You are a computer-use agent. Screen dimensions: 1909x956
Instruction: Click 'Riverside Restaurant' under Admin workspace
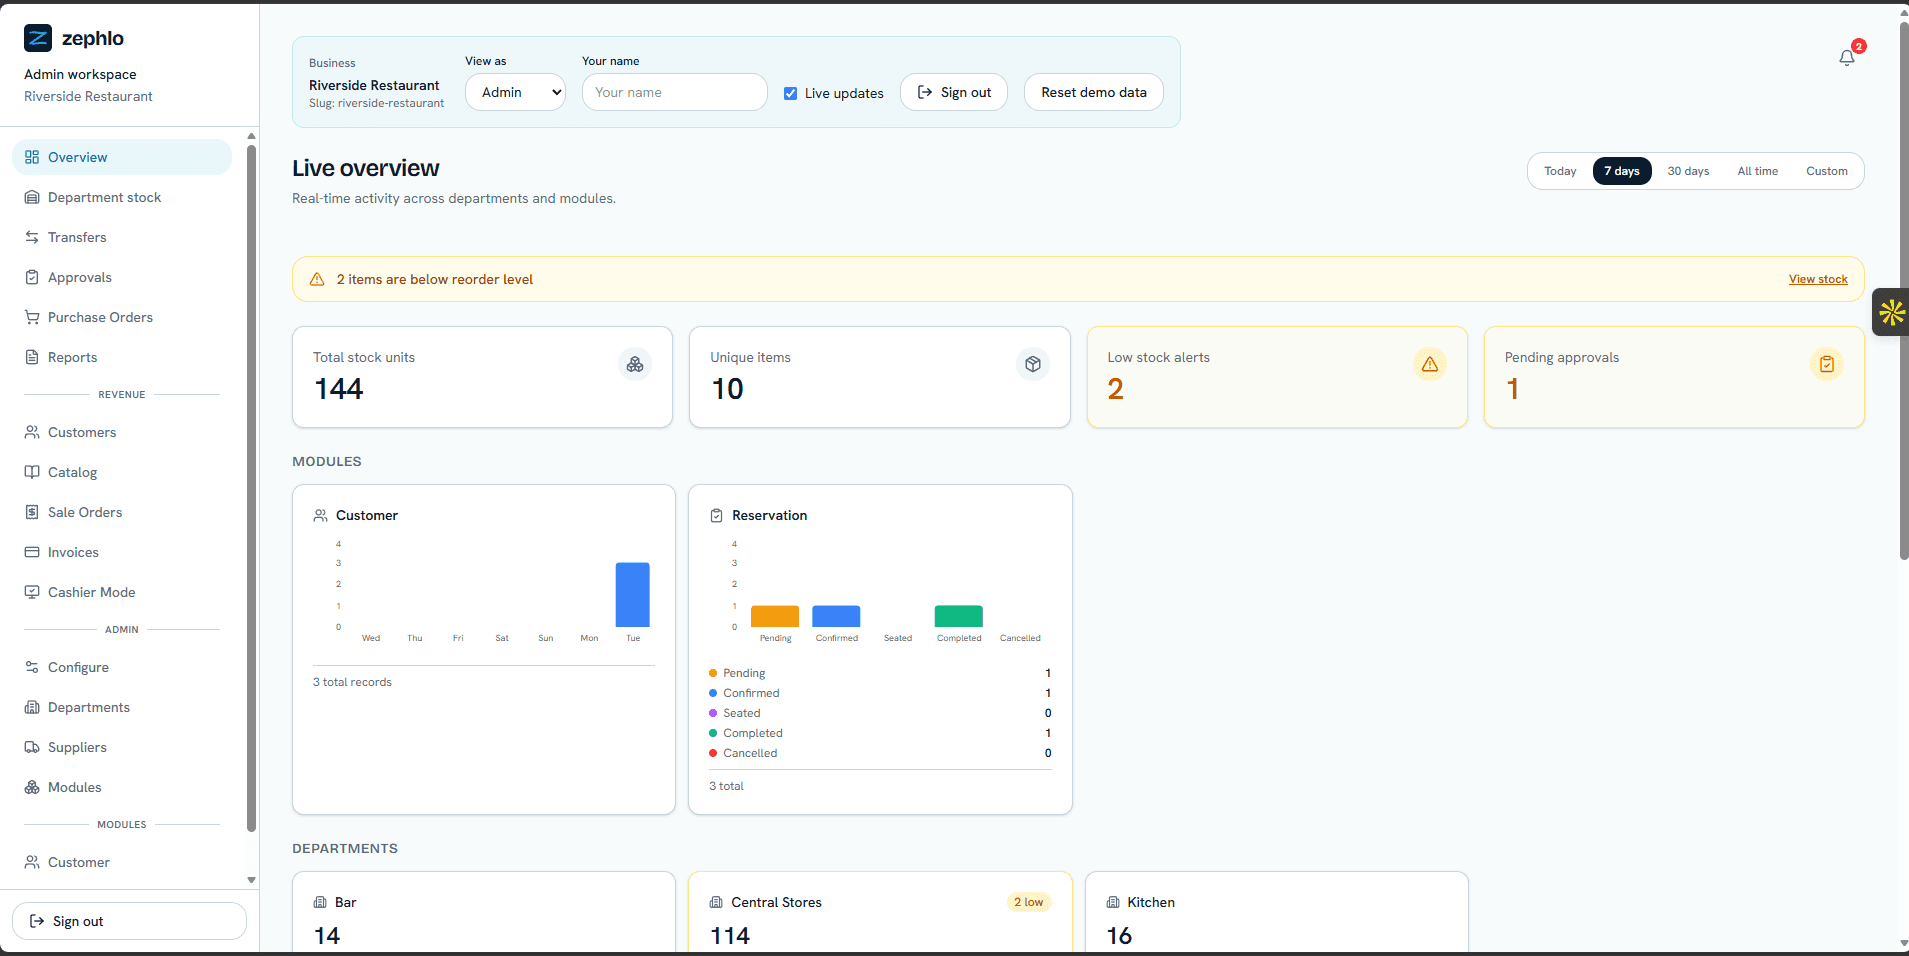(88, 96)
